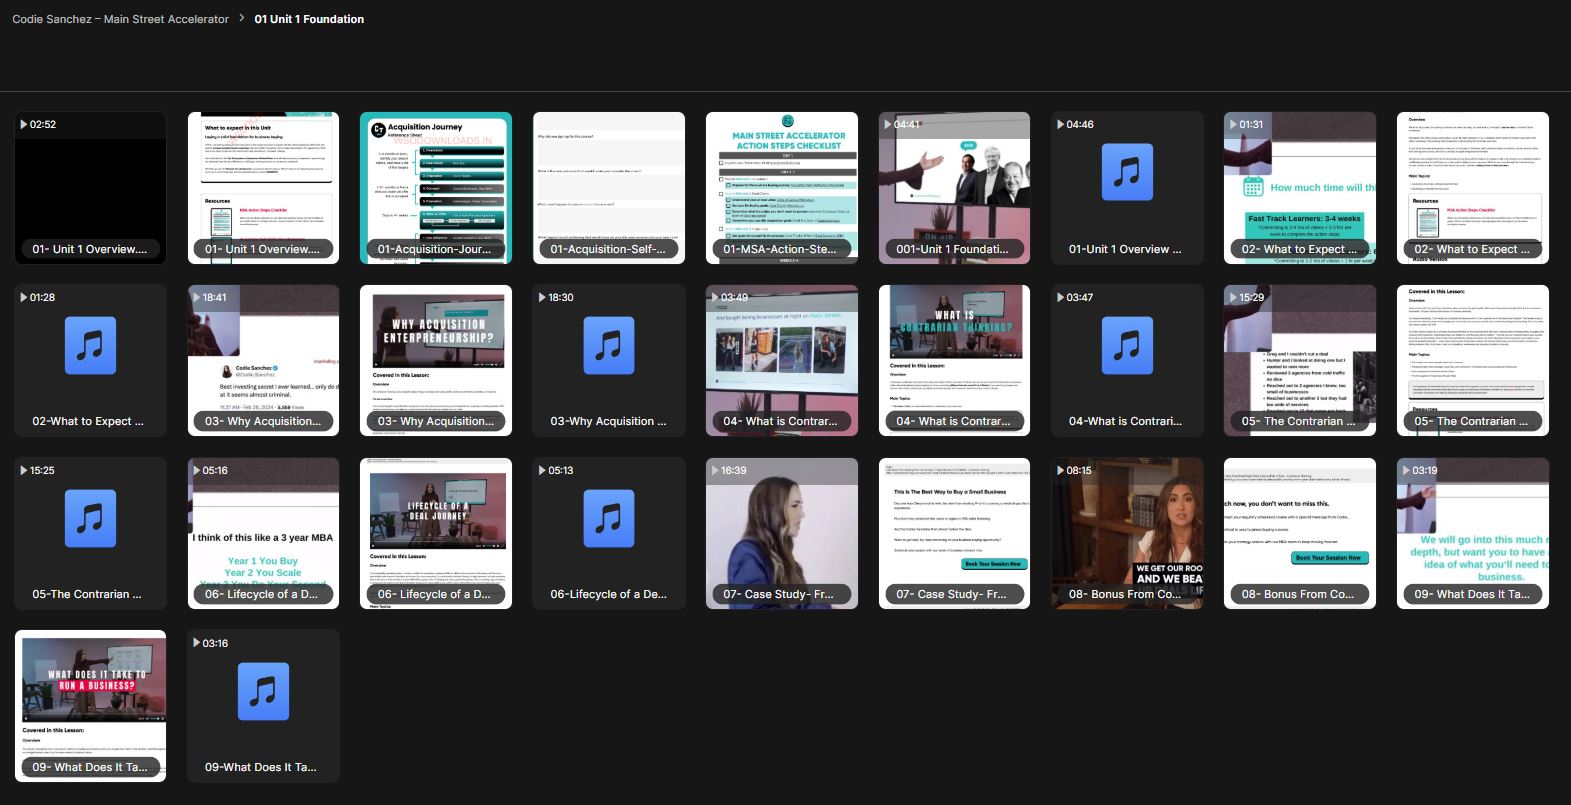Image resolution: width=1571 pixels, height=805 pixels.
Task: Click play triangle beside 03:49 duration
Action: click(x=714, y=298)
